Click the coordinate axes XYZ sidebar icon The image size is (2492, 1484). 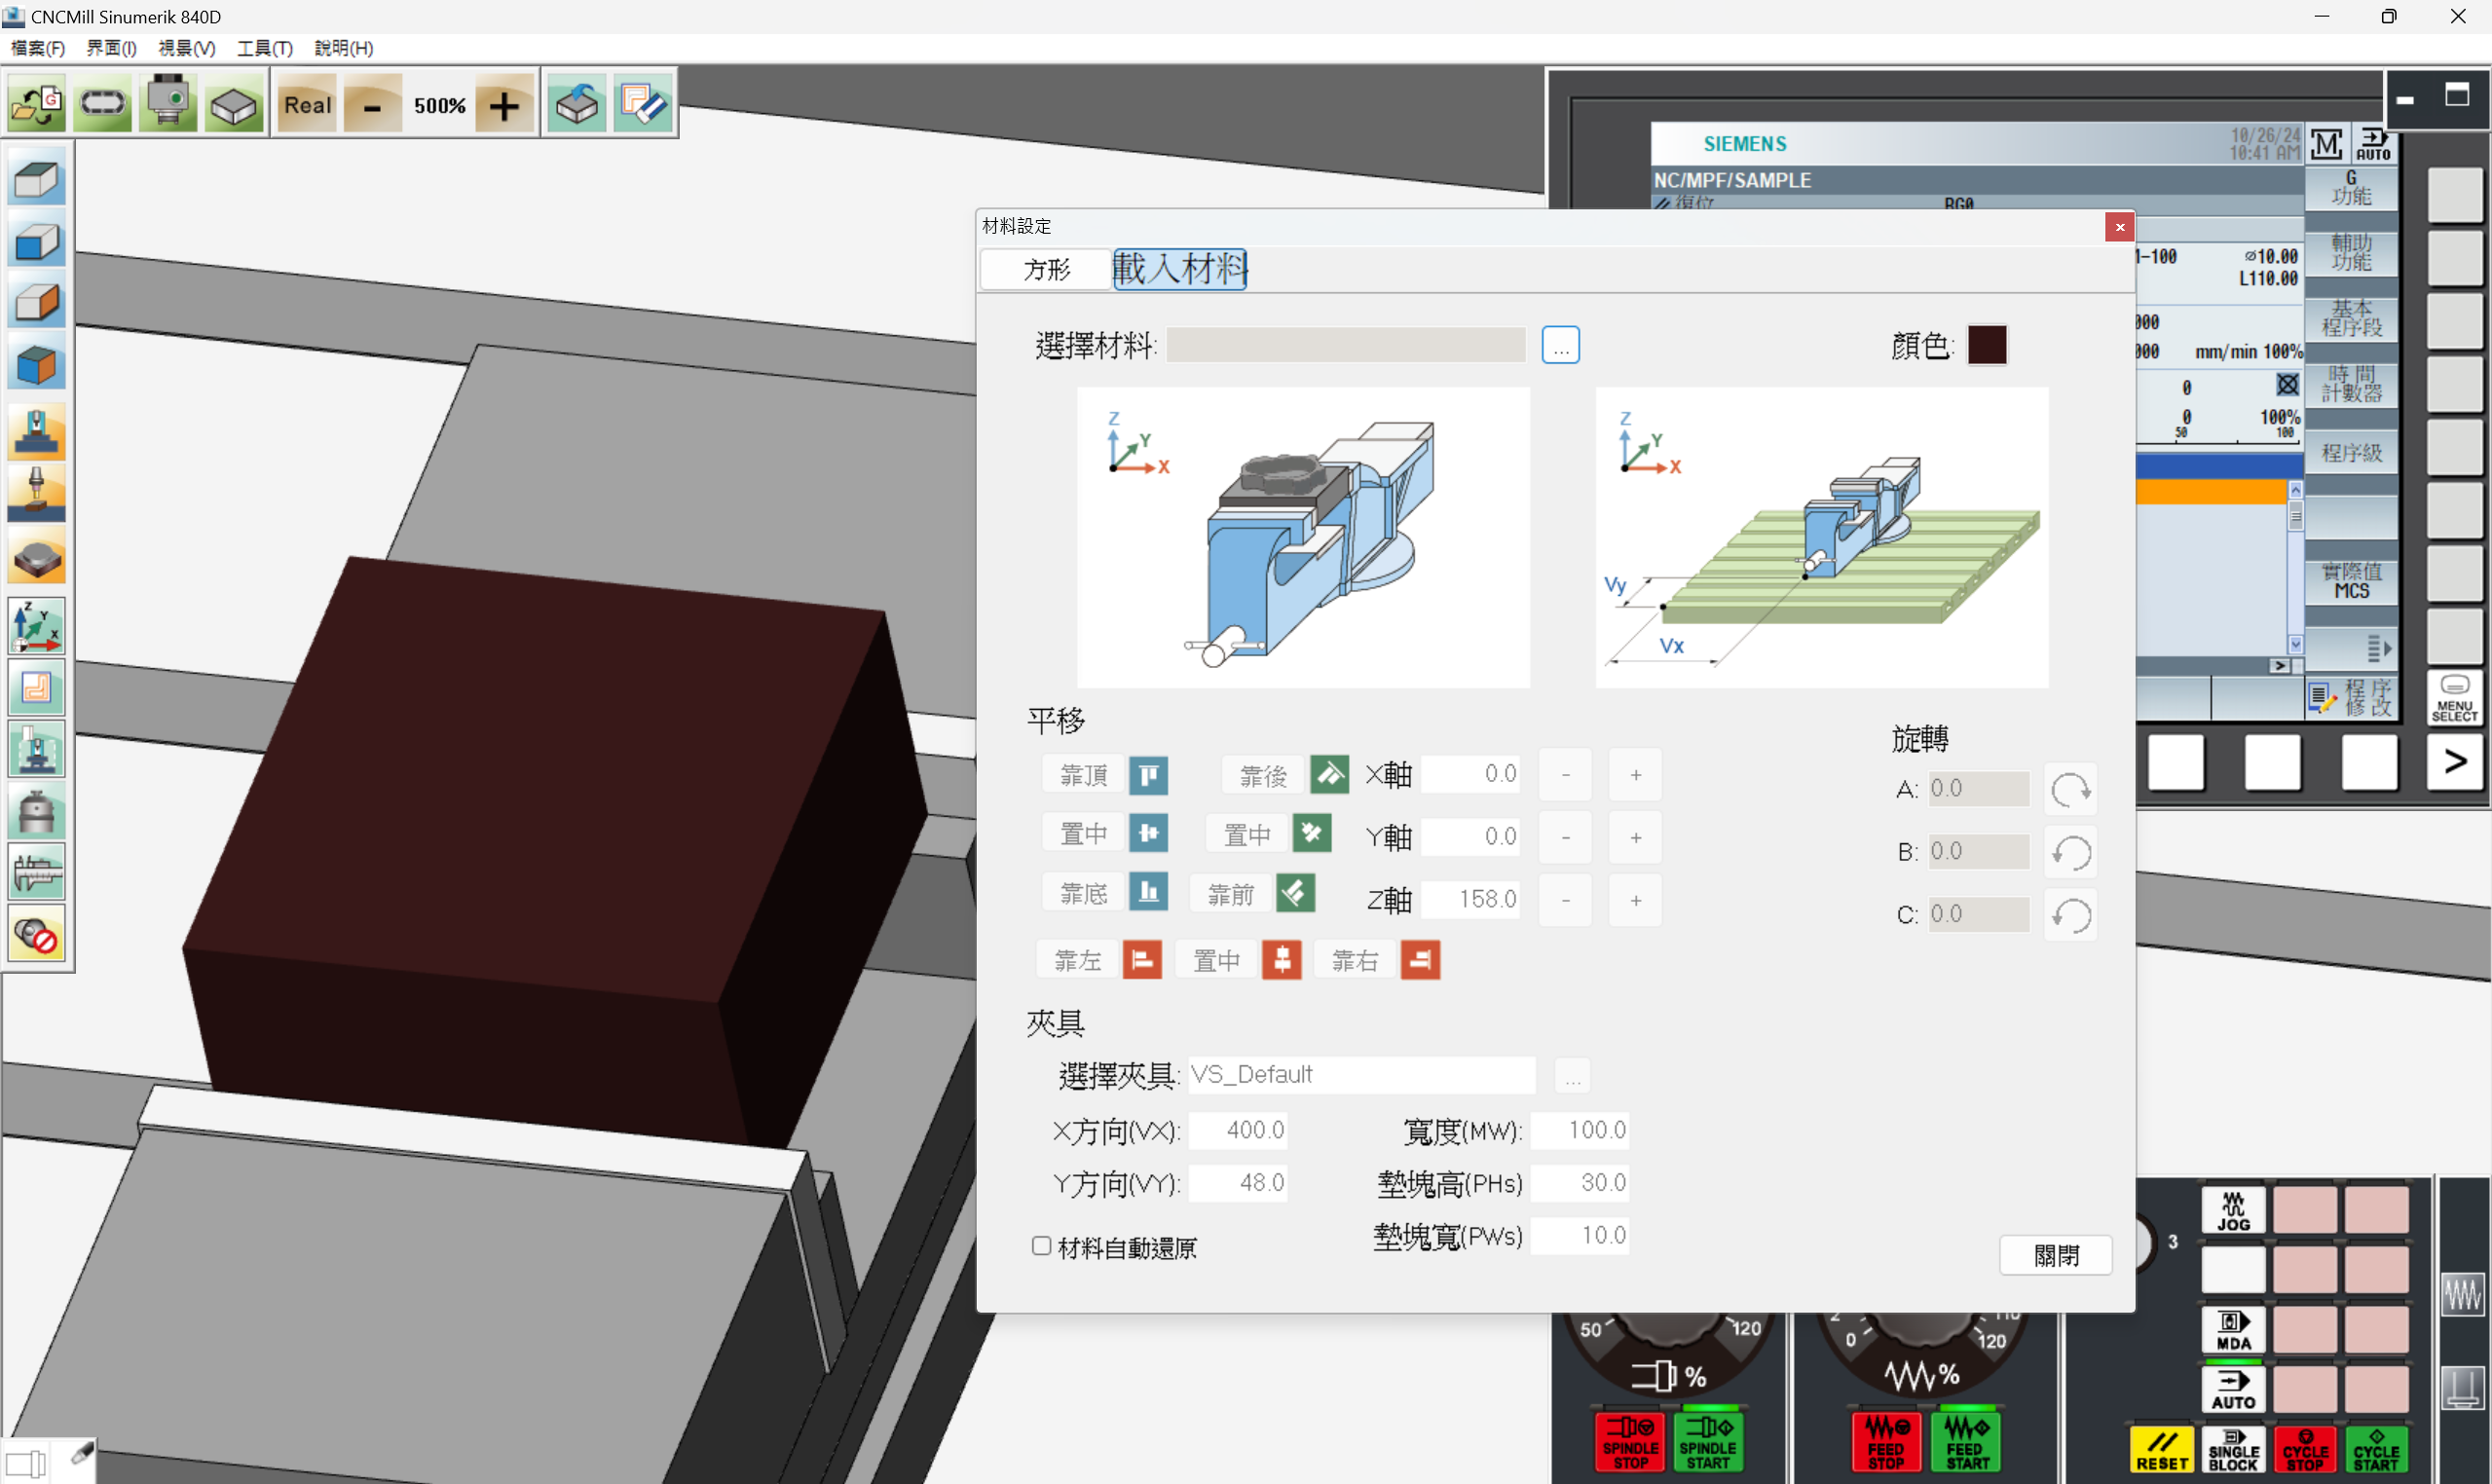(37, 625)
